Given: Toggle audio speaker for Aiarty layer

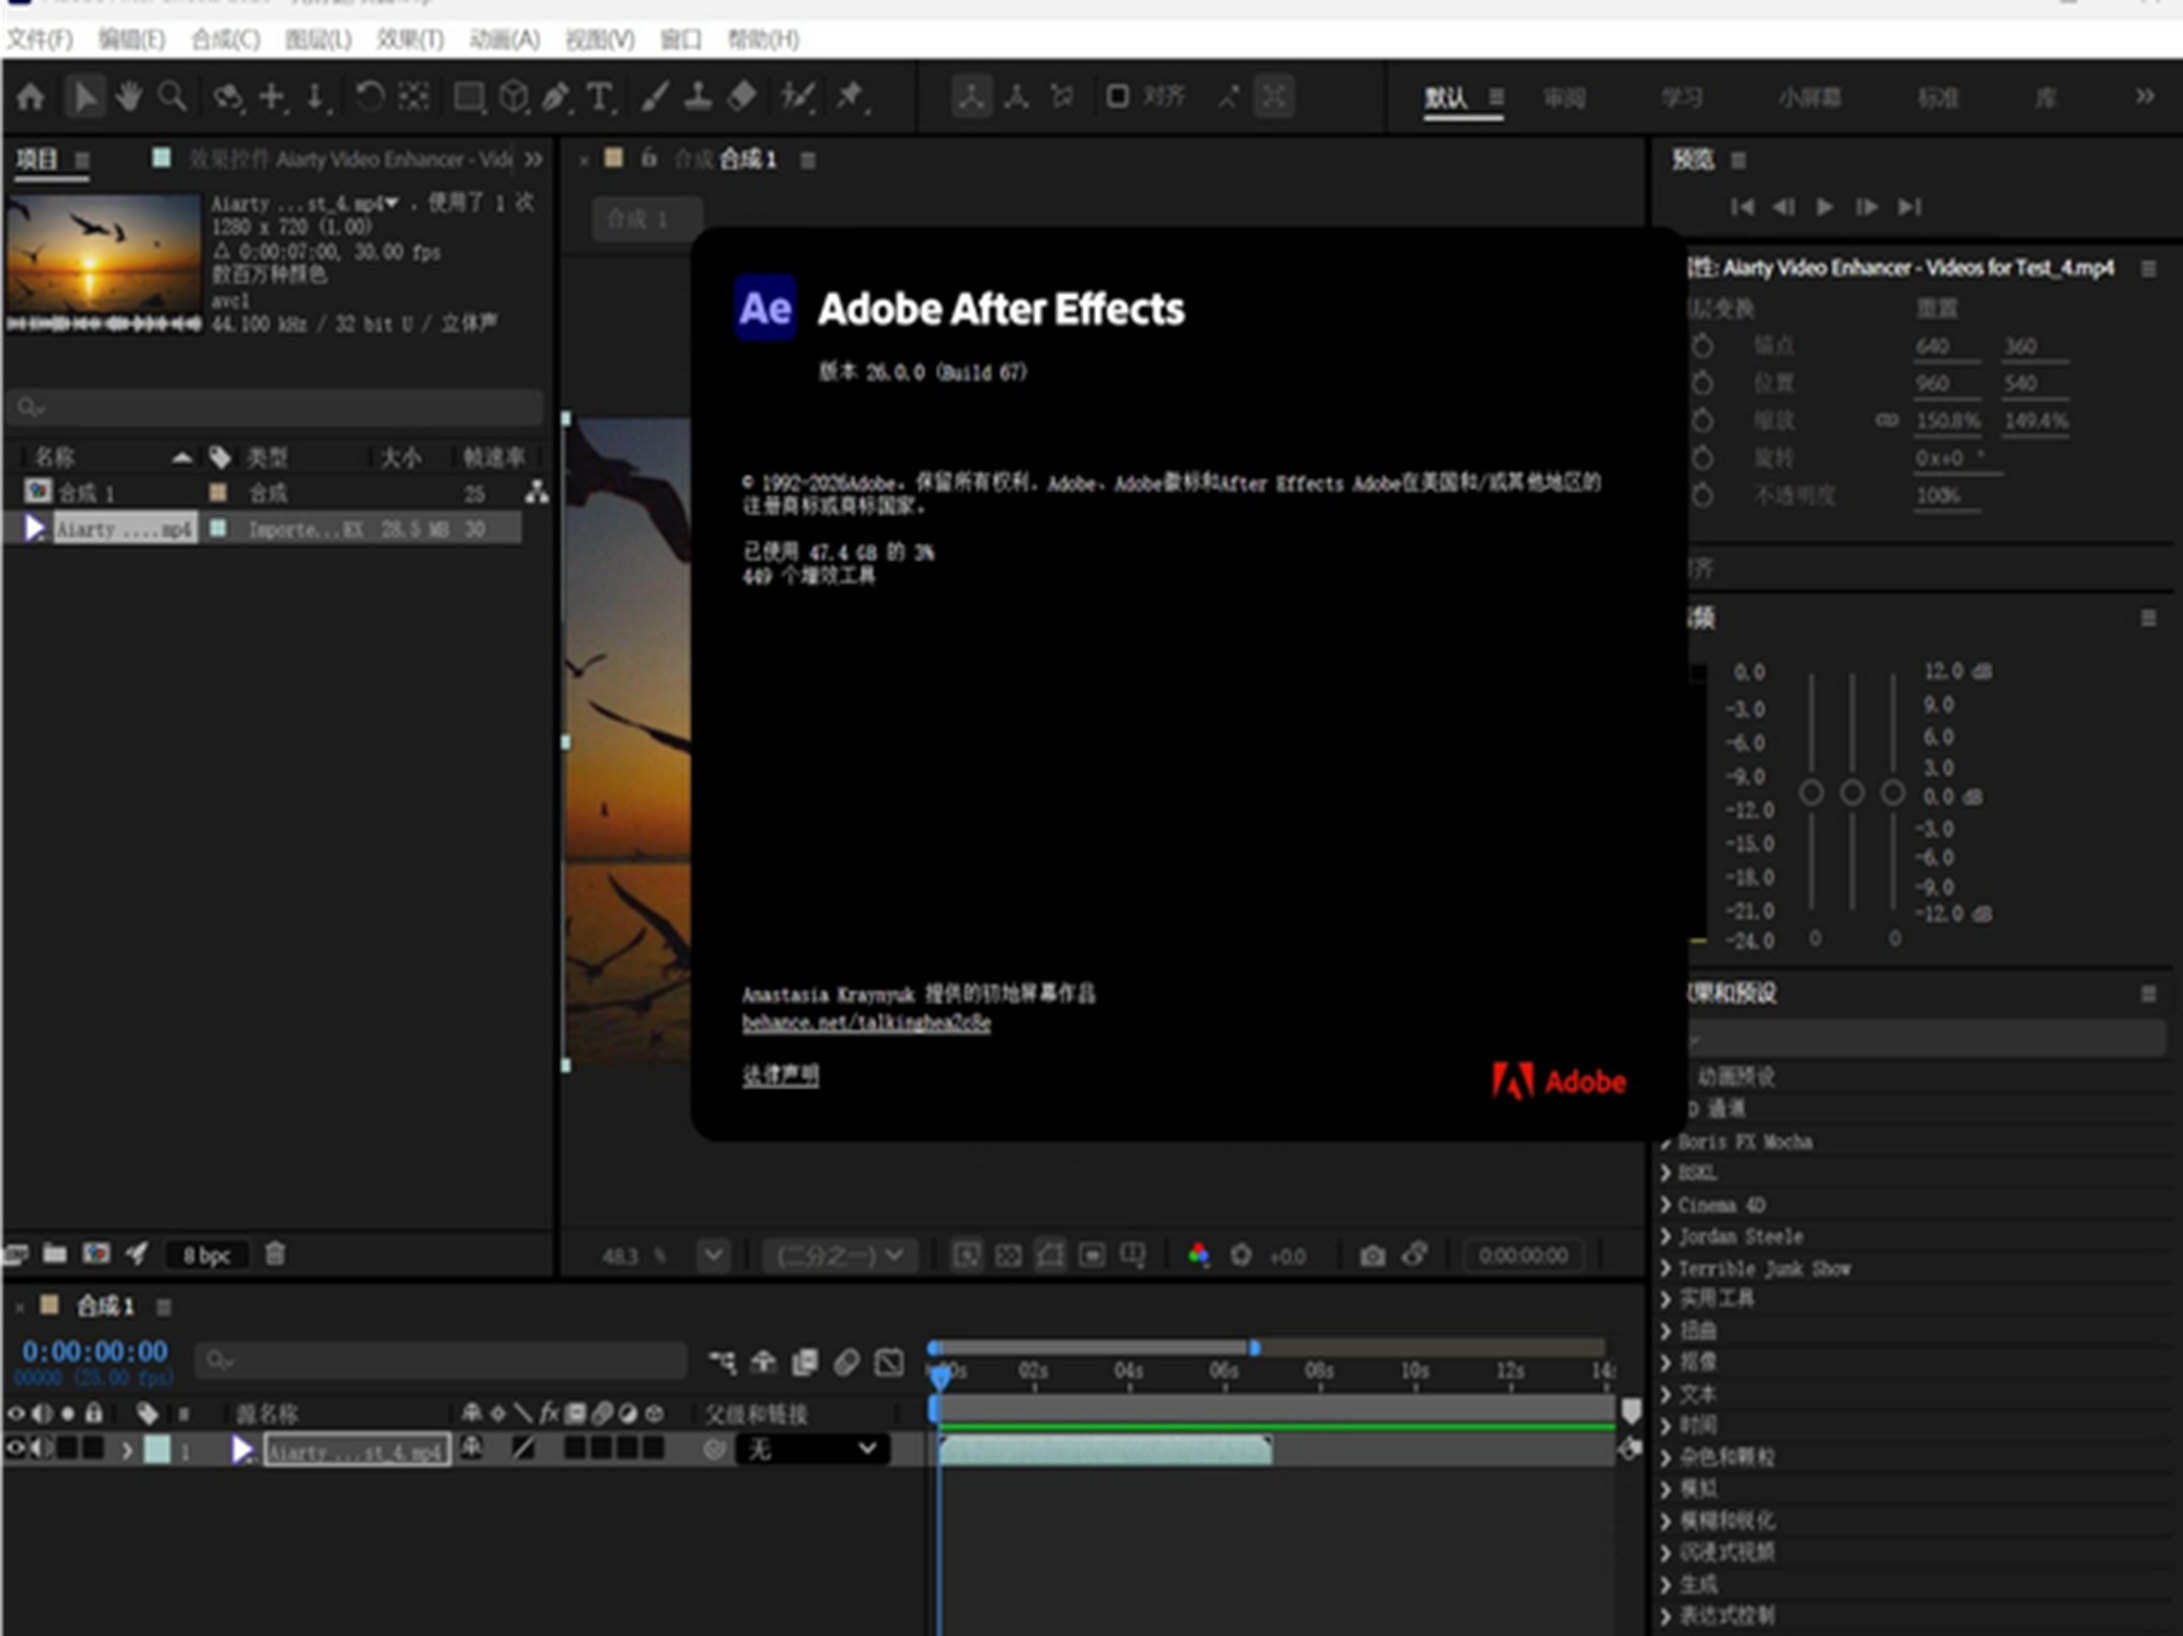Looking at the screenshot, I should pyautogui.click(x=42, y=1448).
